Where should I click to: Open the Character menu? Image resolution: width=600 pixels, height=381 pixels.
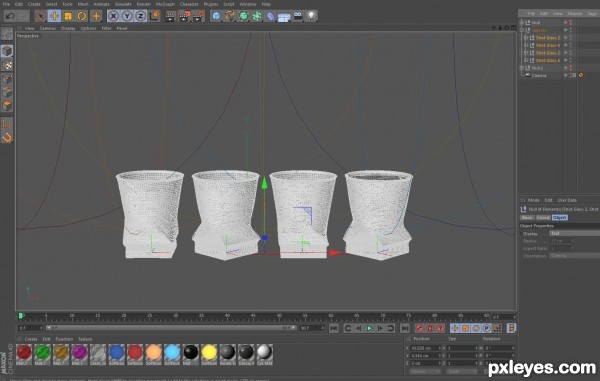pos(189,4)
